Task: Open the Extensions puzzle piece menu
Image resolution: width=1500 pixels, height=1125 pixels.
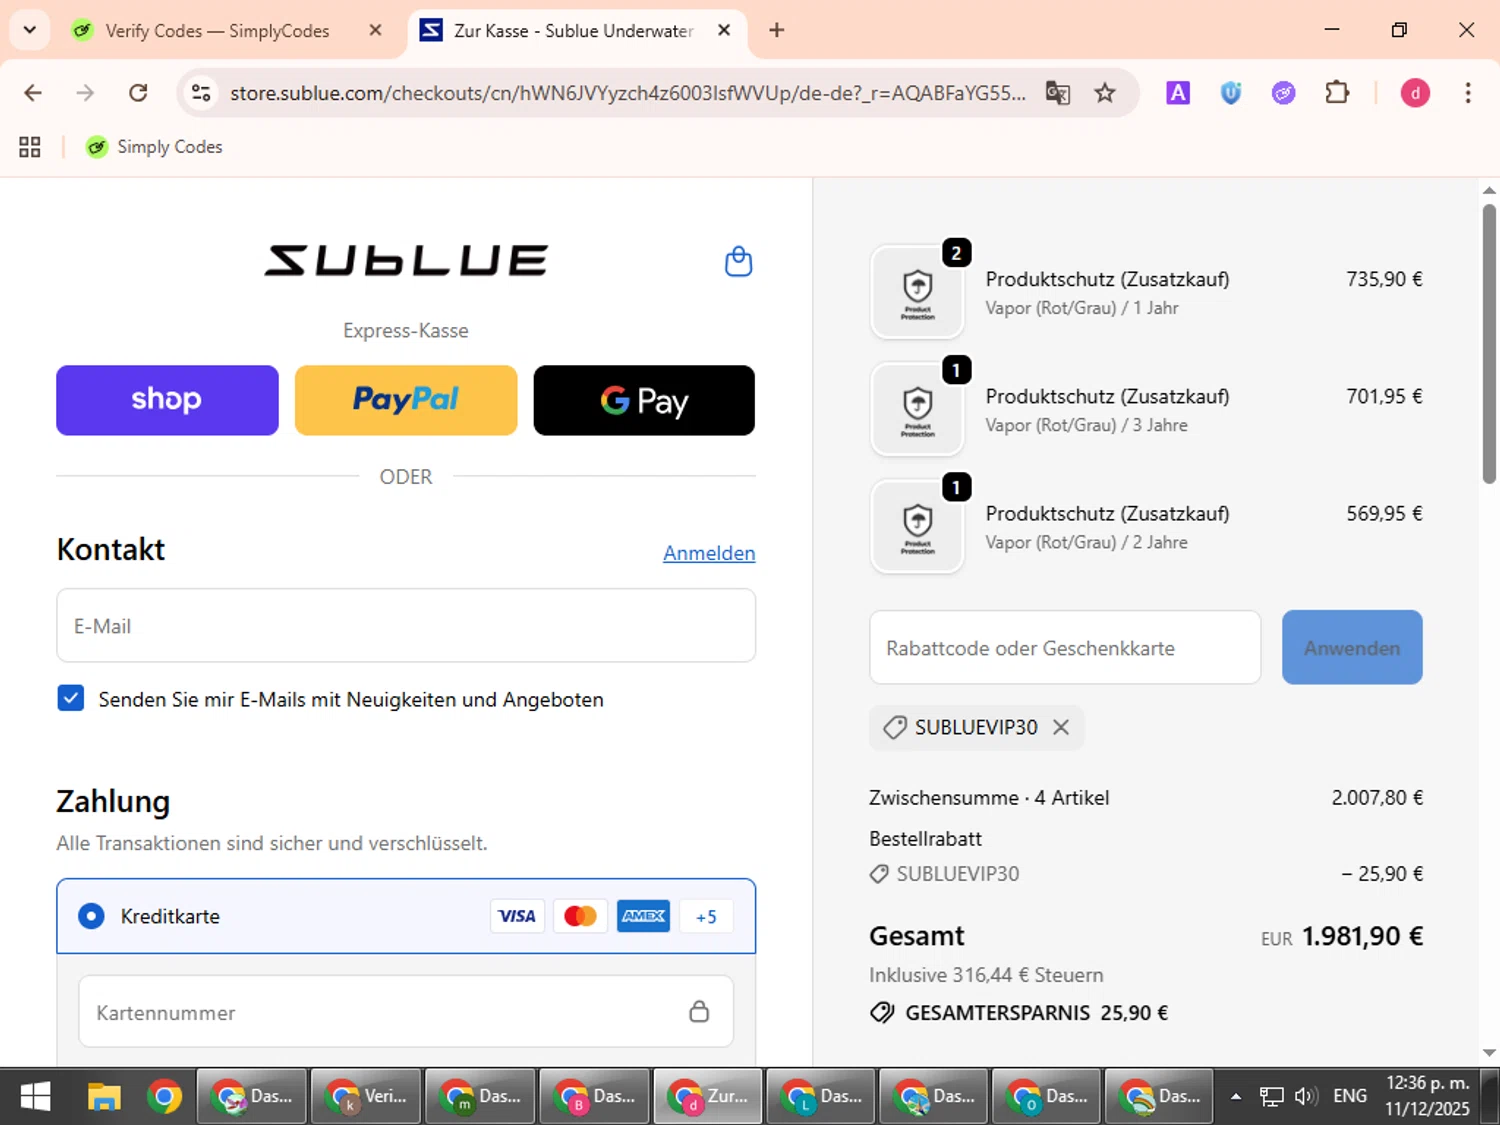Action: pyautogui.click(x=1336, y=93)
